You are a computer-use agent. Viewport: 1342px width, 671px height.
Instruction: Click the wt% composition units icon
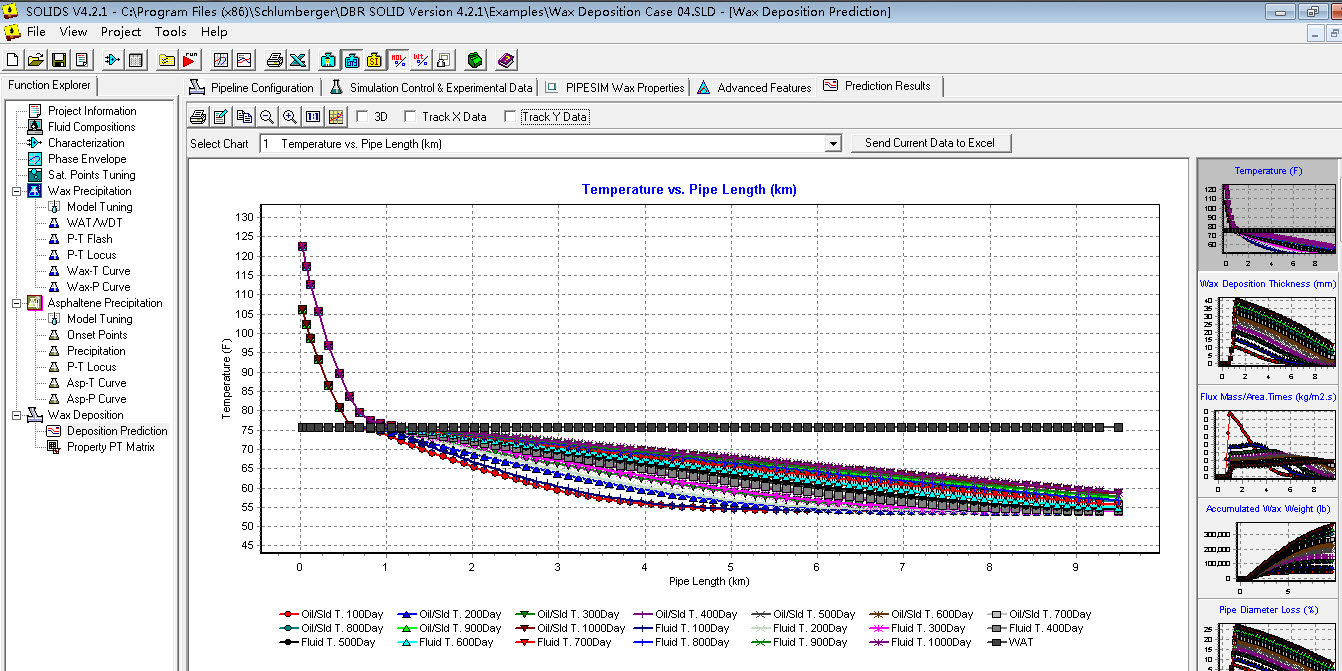tap(421, 60)
